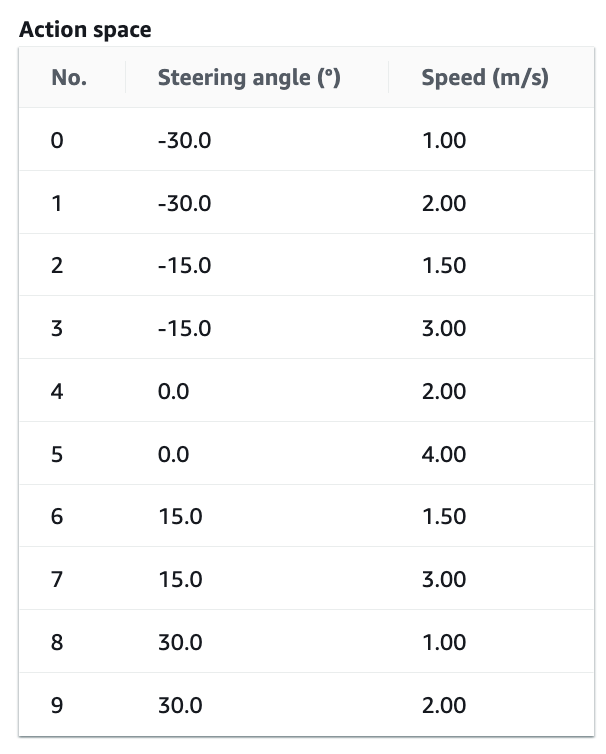Click the 0.0 steering angle in row 4
Image resolution: width=606 pixels, height=754 pixels.
[173, 391]
